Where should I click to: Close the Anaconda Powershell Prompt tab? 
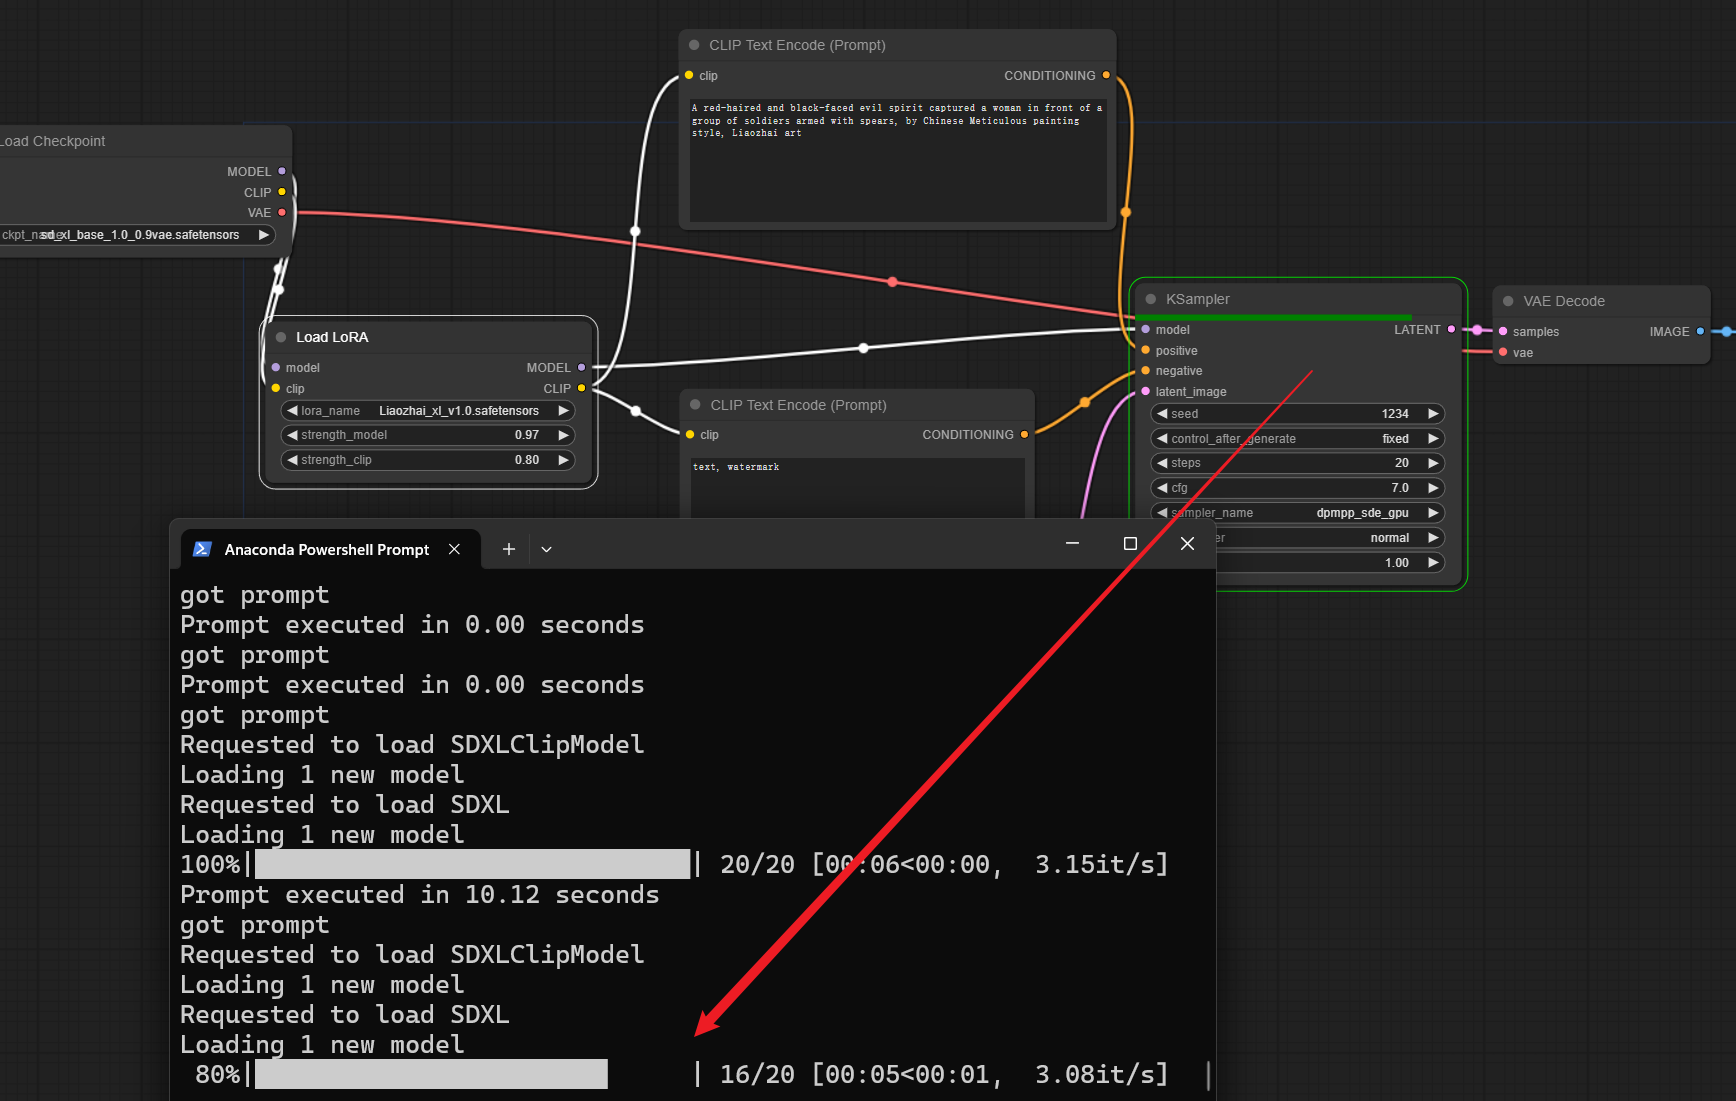(x=454, y=549)
